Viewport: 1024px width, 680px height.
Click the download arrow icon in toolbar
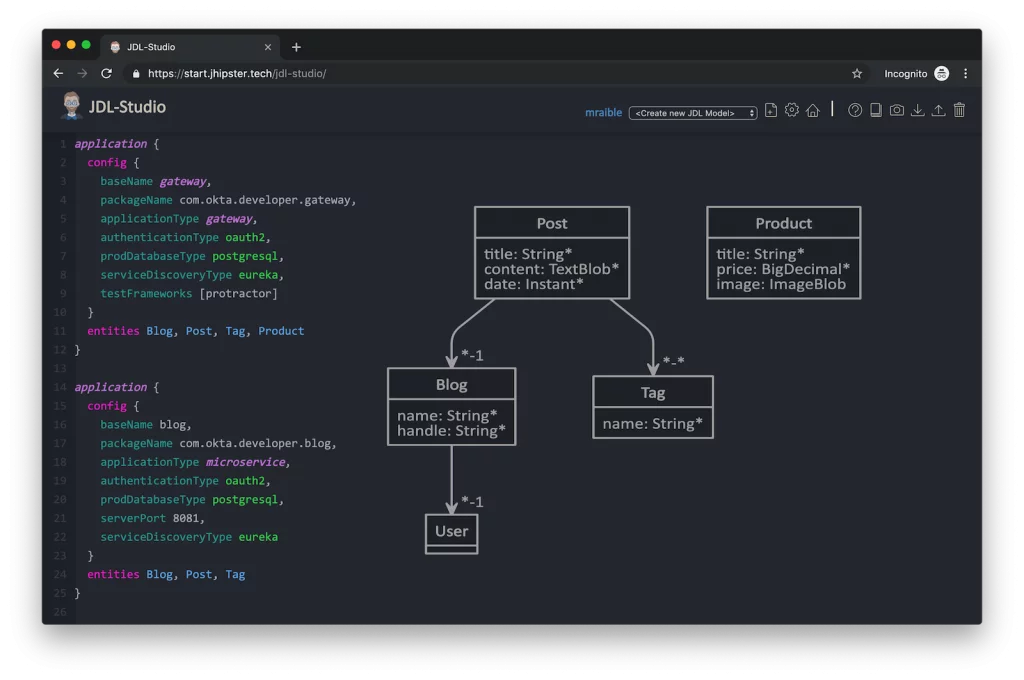(918, 110)
